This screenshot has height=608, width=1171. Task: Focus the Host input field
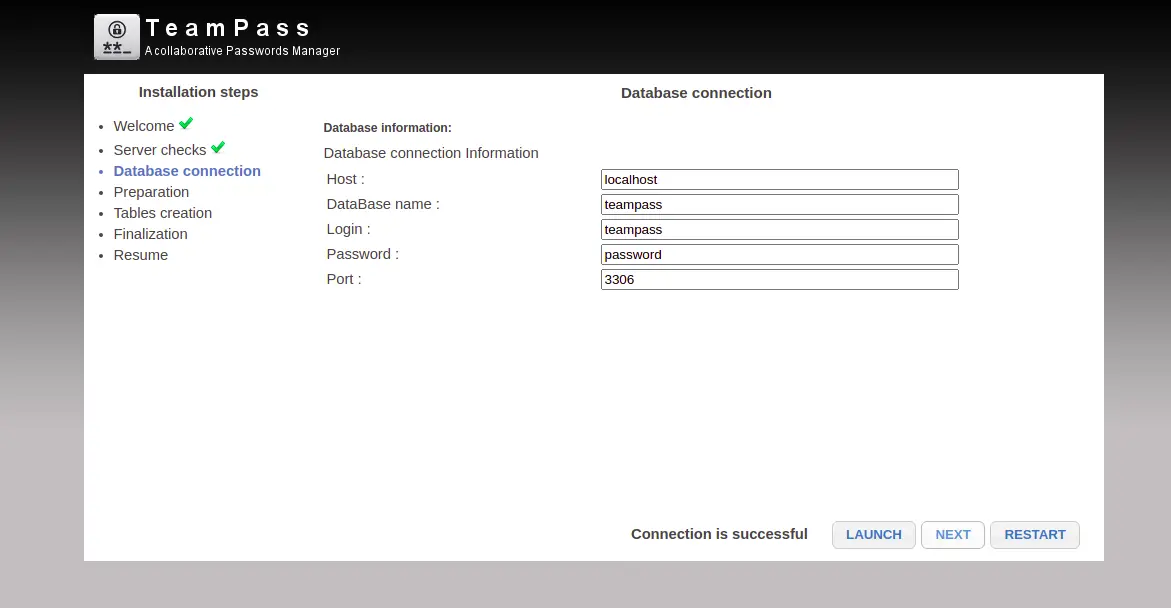point(780,179)
